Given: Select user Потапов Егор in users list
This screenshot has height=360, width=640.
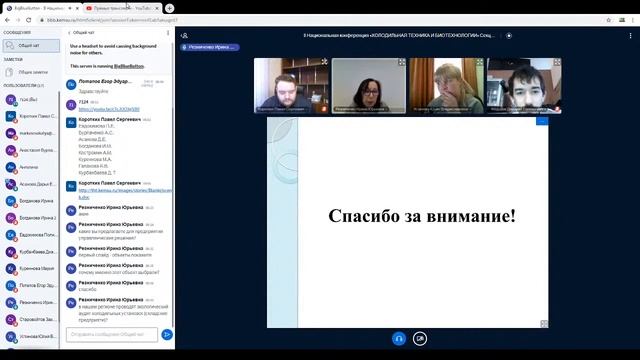Looking at the screenshot, I should pos(31,286).
